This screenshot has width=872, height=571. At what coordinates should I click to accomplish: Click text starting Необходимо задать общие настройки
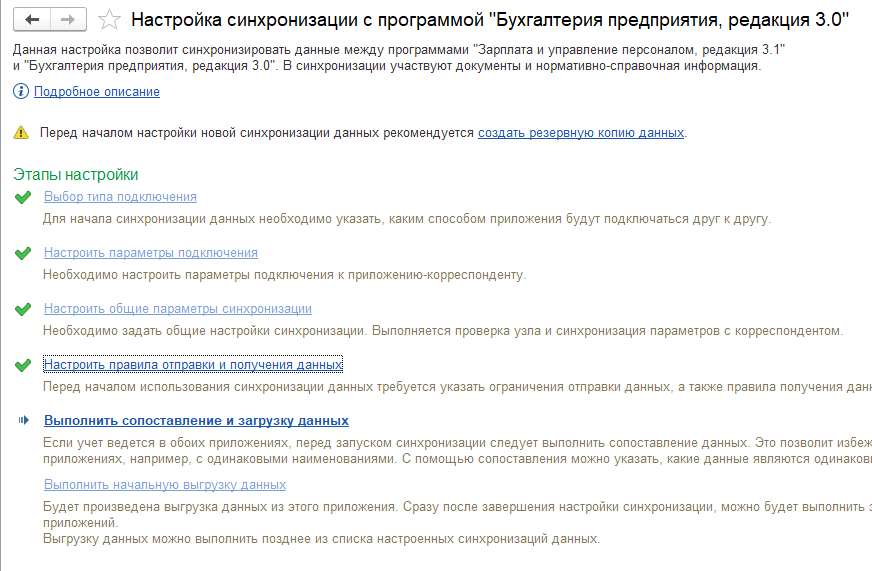(443, 331)
